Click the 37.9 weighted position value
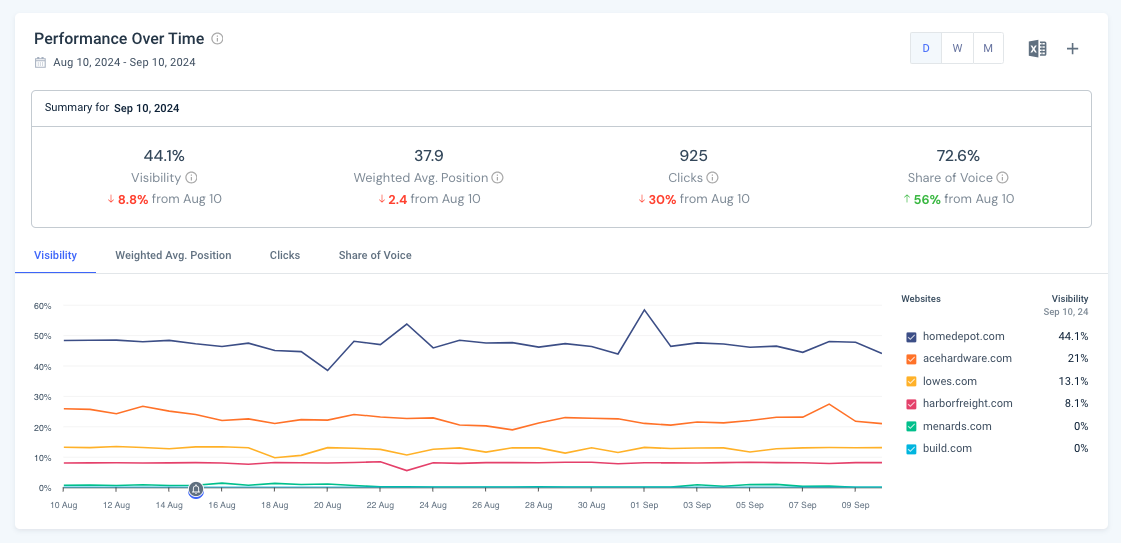Viewport: 1121px width, 543px height. 428,156
